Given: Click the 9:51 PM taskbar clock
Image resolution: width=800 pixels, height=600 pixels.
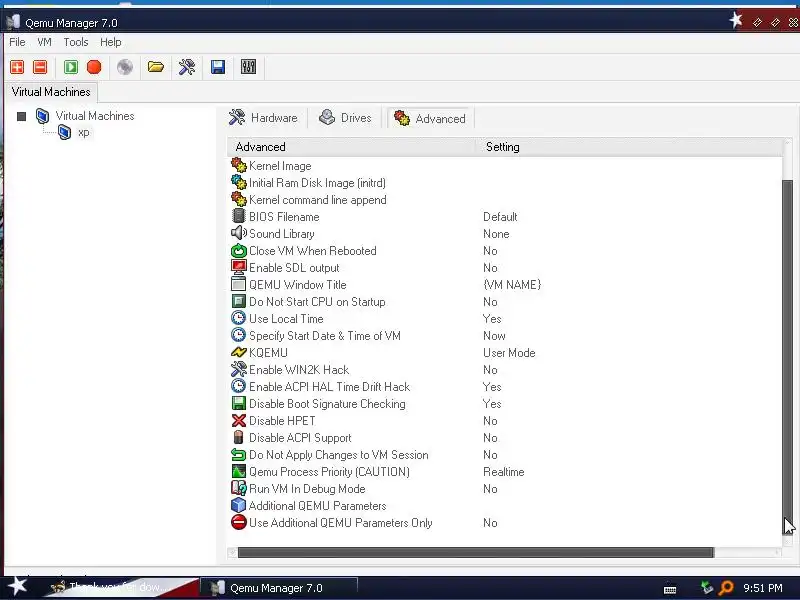Looking at the screenshot, I should click(763, 588).
